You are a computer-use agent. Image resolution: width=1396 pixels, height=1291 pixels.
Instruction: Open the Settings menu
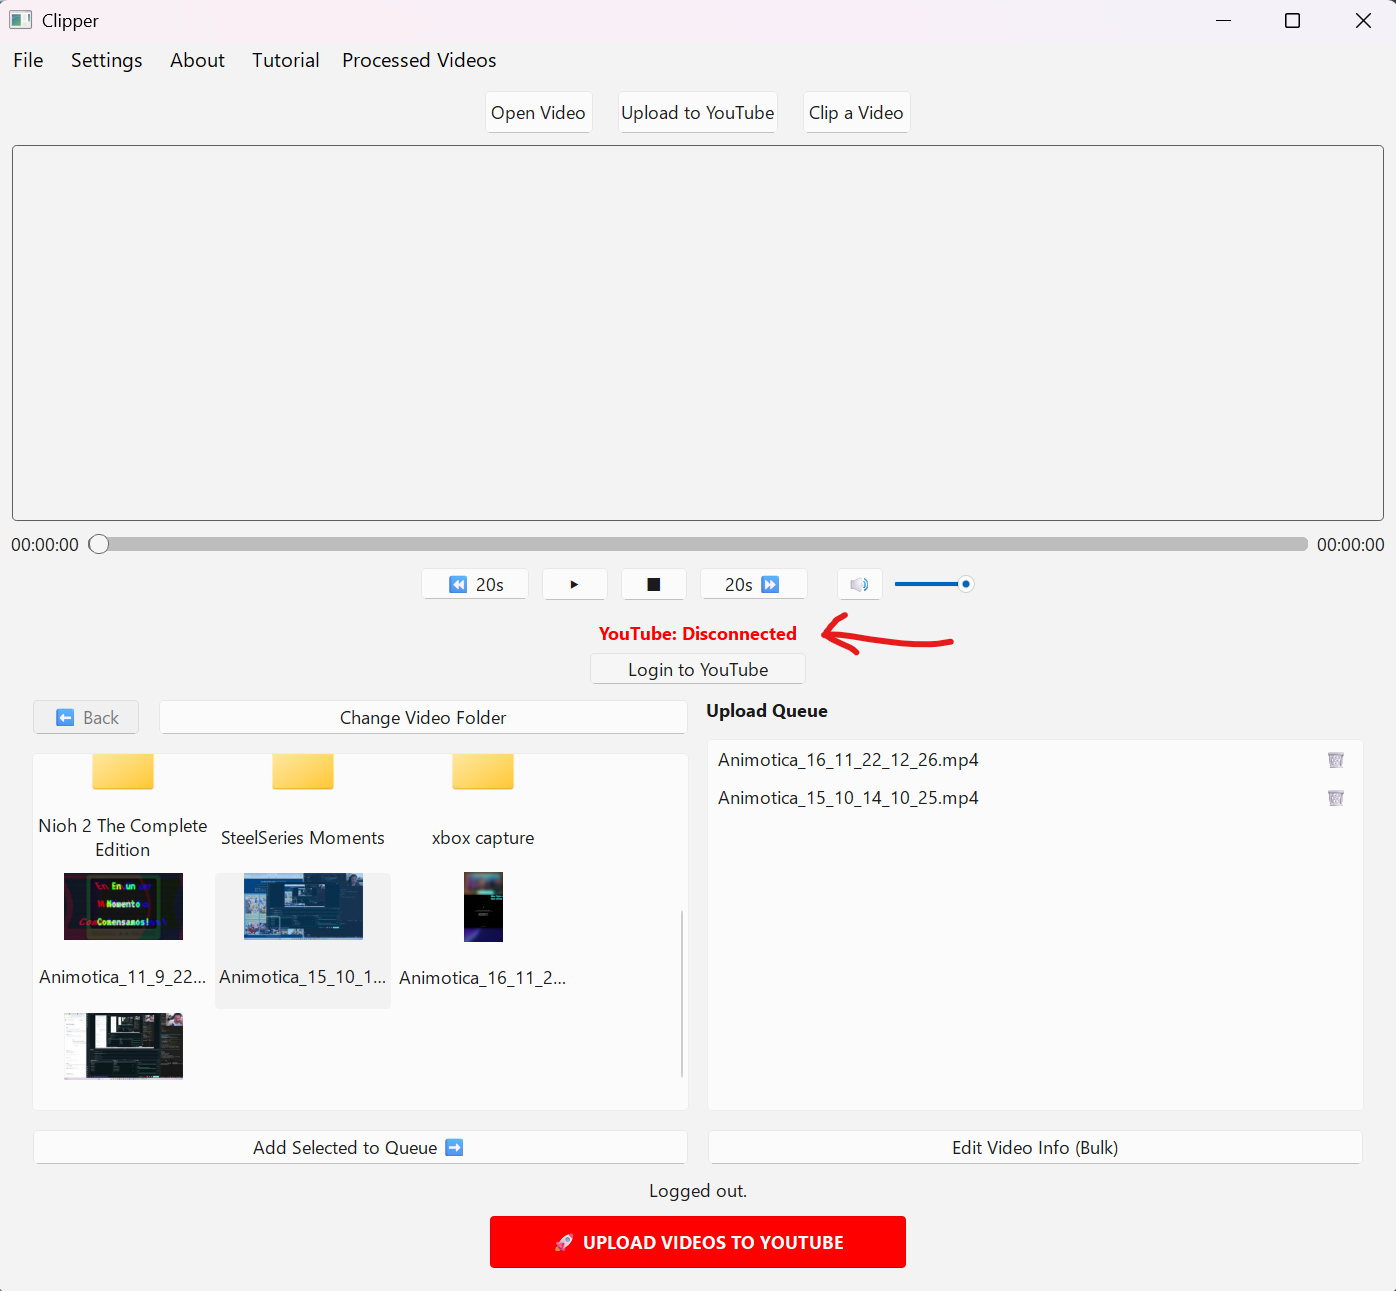(106, 60)
